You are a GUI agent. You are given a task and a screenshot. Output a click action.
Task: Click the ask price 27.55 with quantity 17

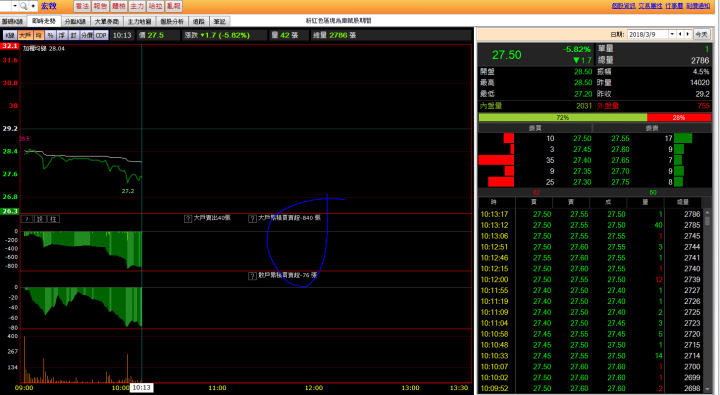coord(620,138)
